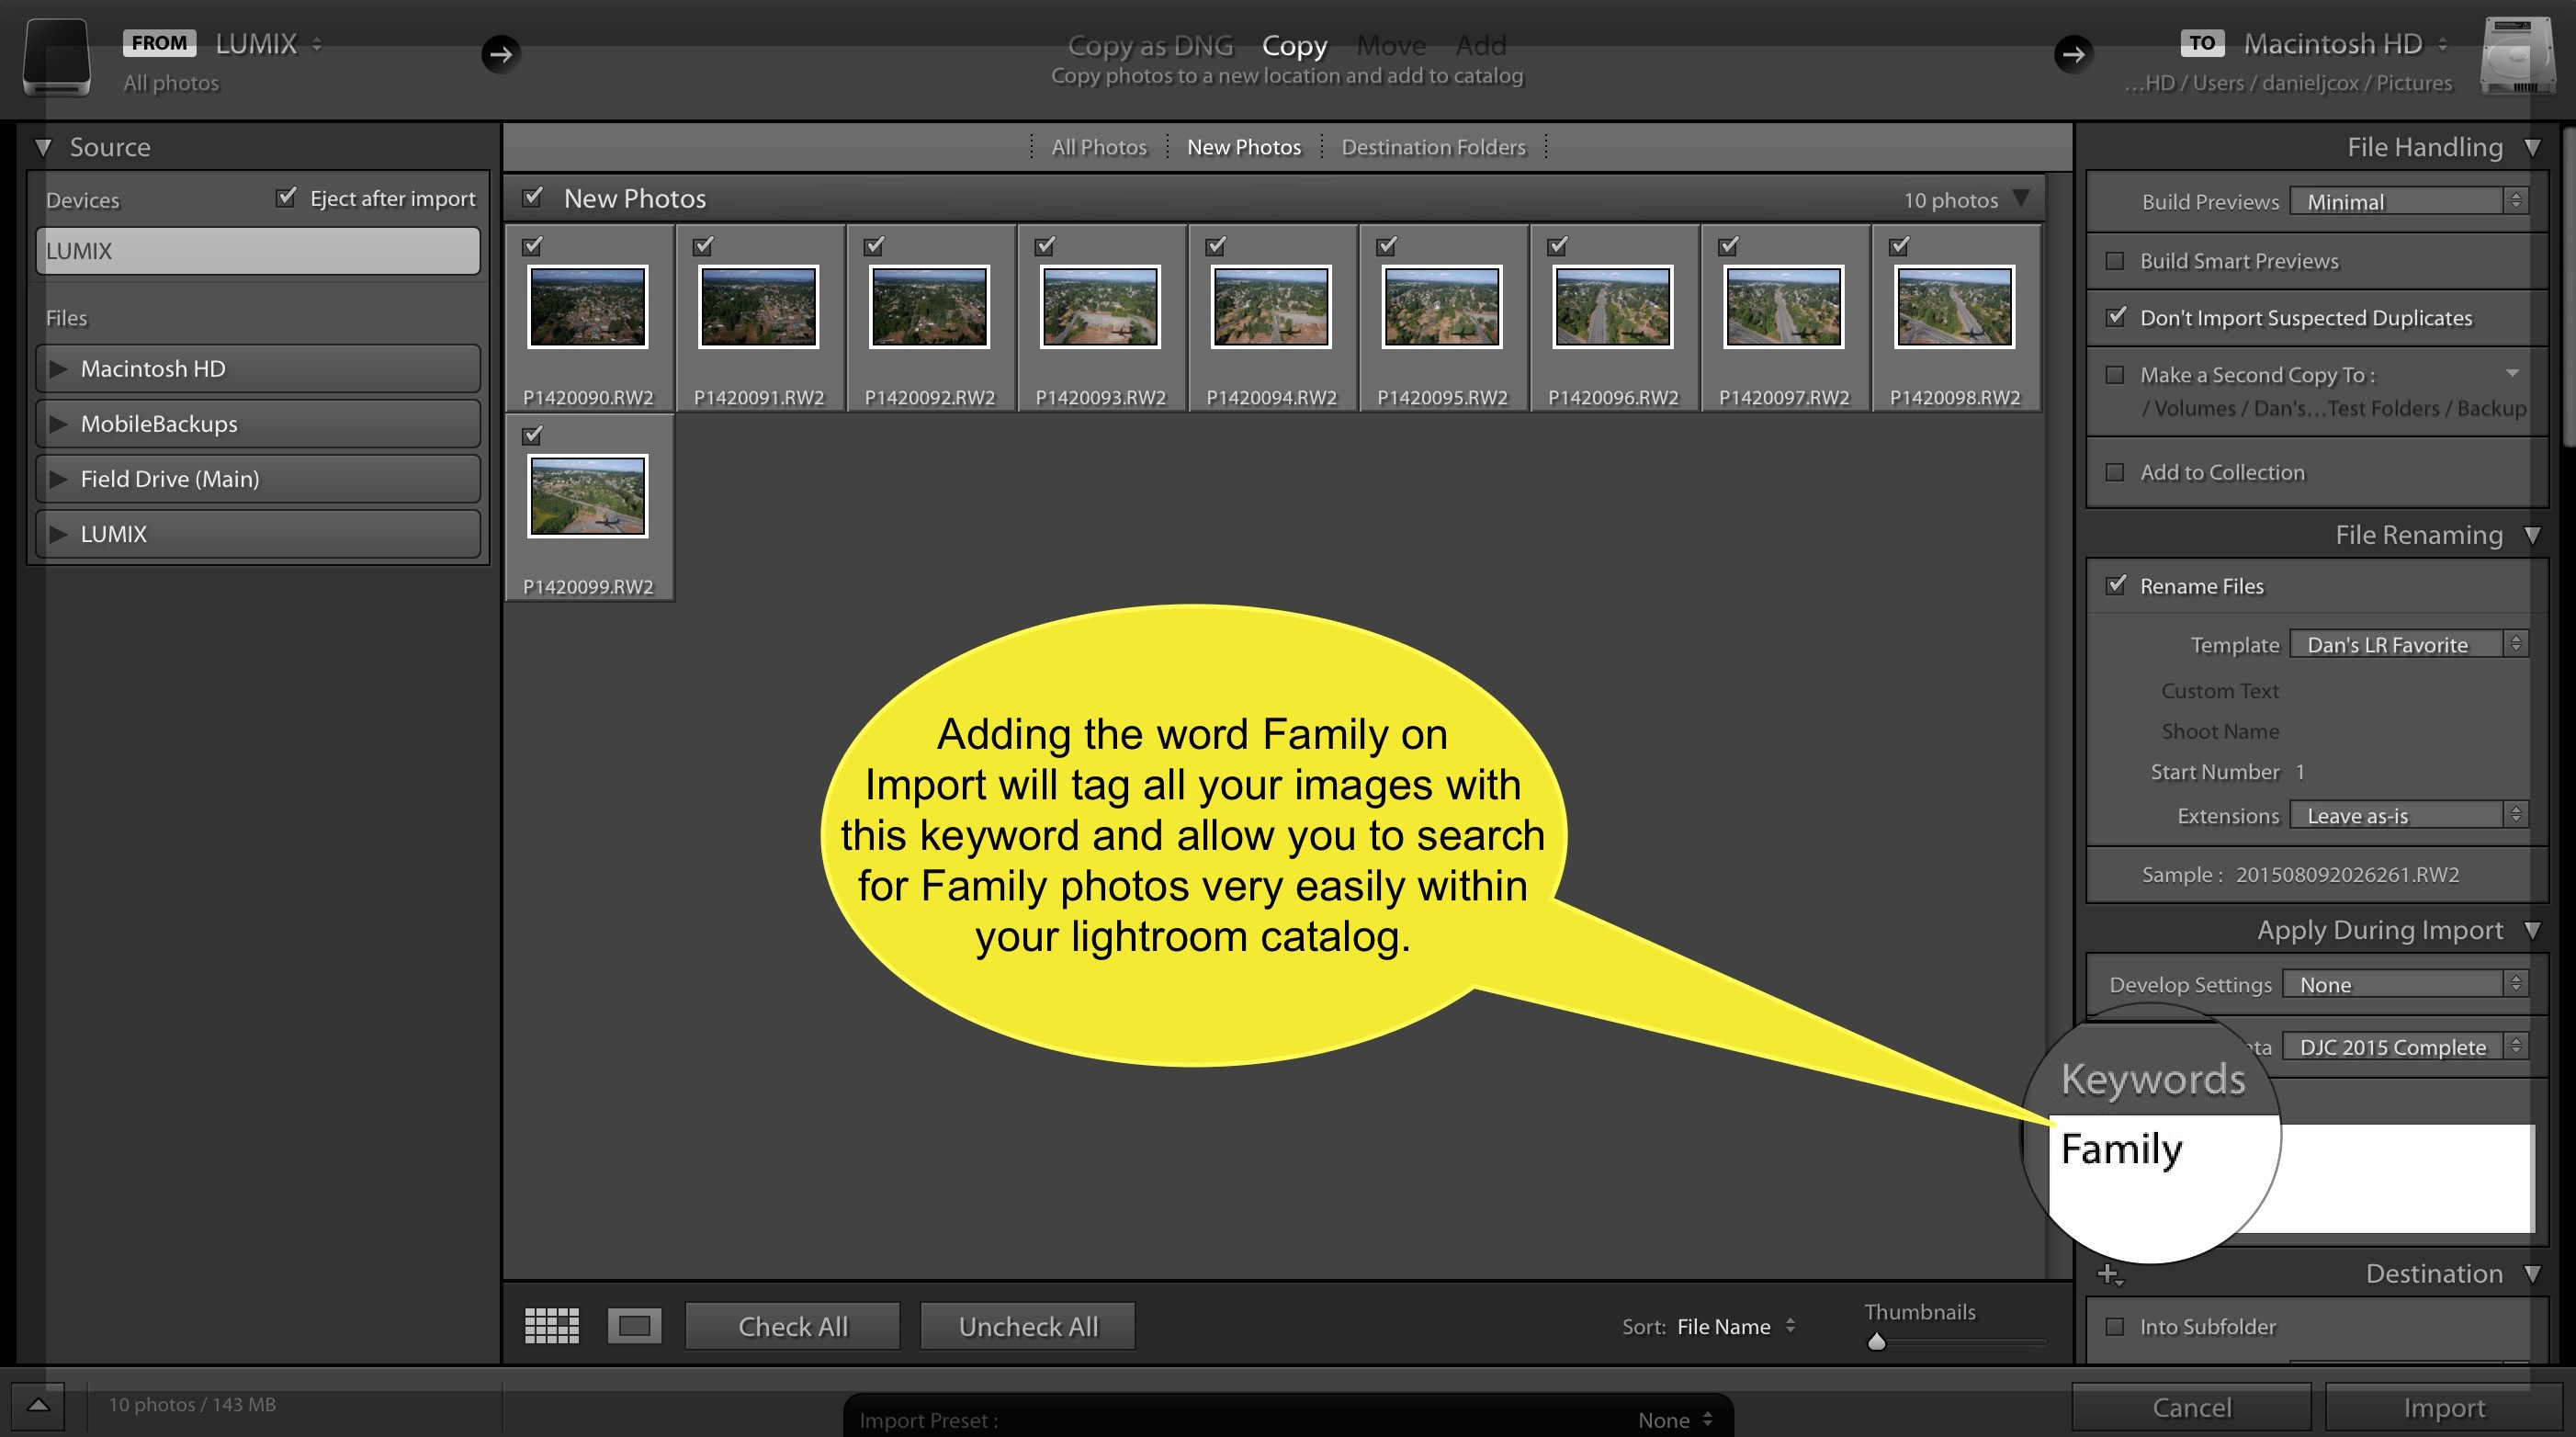This screenshot has height=1437, width=2576.
Task: Open Template dropdown Dan's LR Favorite
Action: [x=2408, y=644]
